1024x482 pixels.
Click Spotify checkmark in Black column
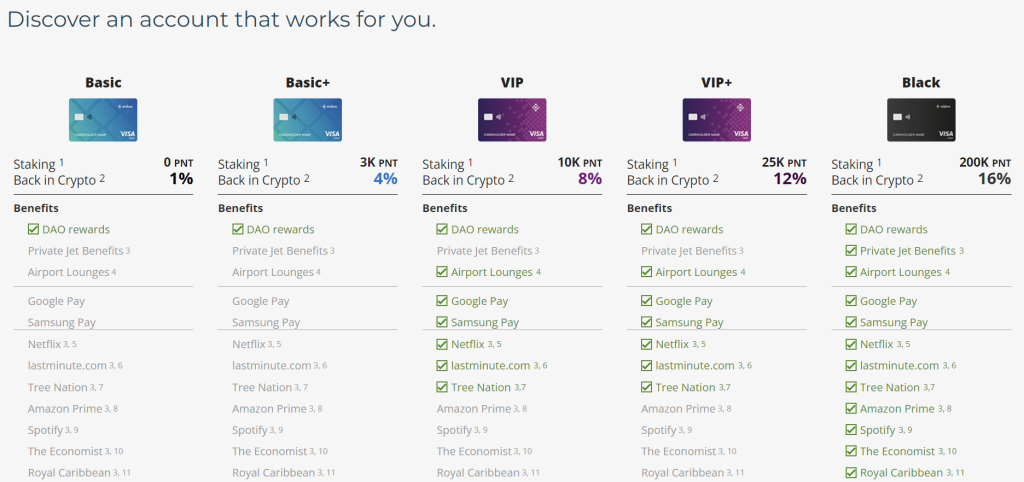point(852,430)
